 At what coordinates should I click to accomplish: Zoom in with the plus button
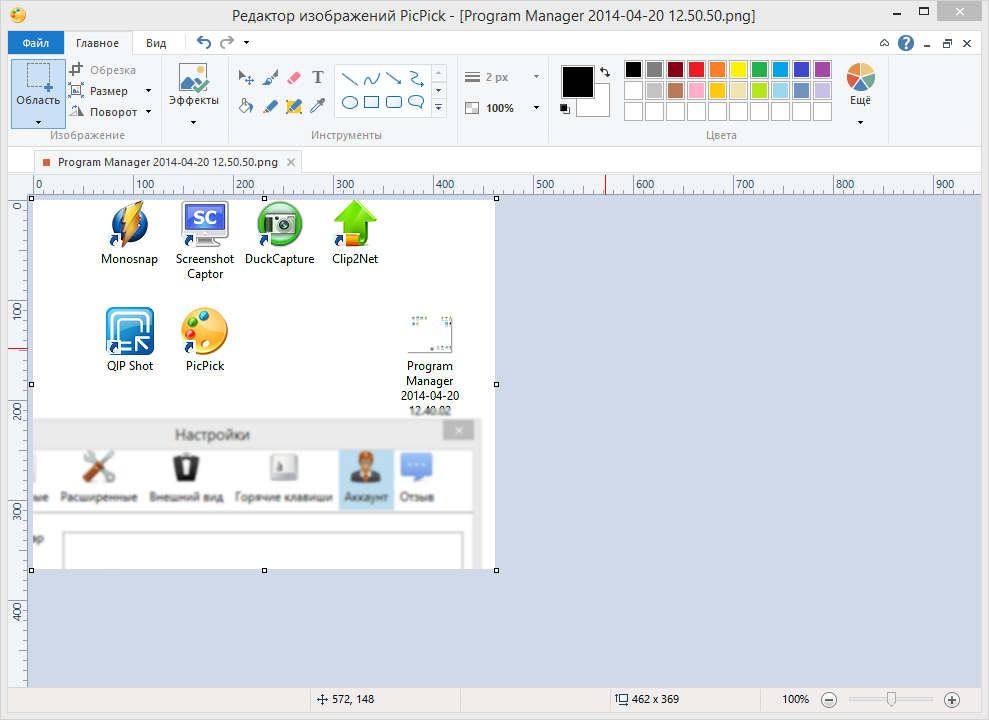coord(952,699)
